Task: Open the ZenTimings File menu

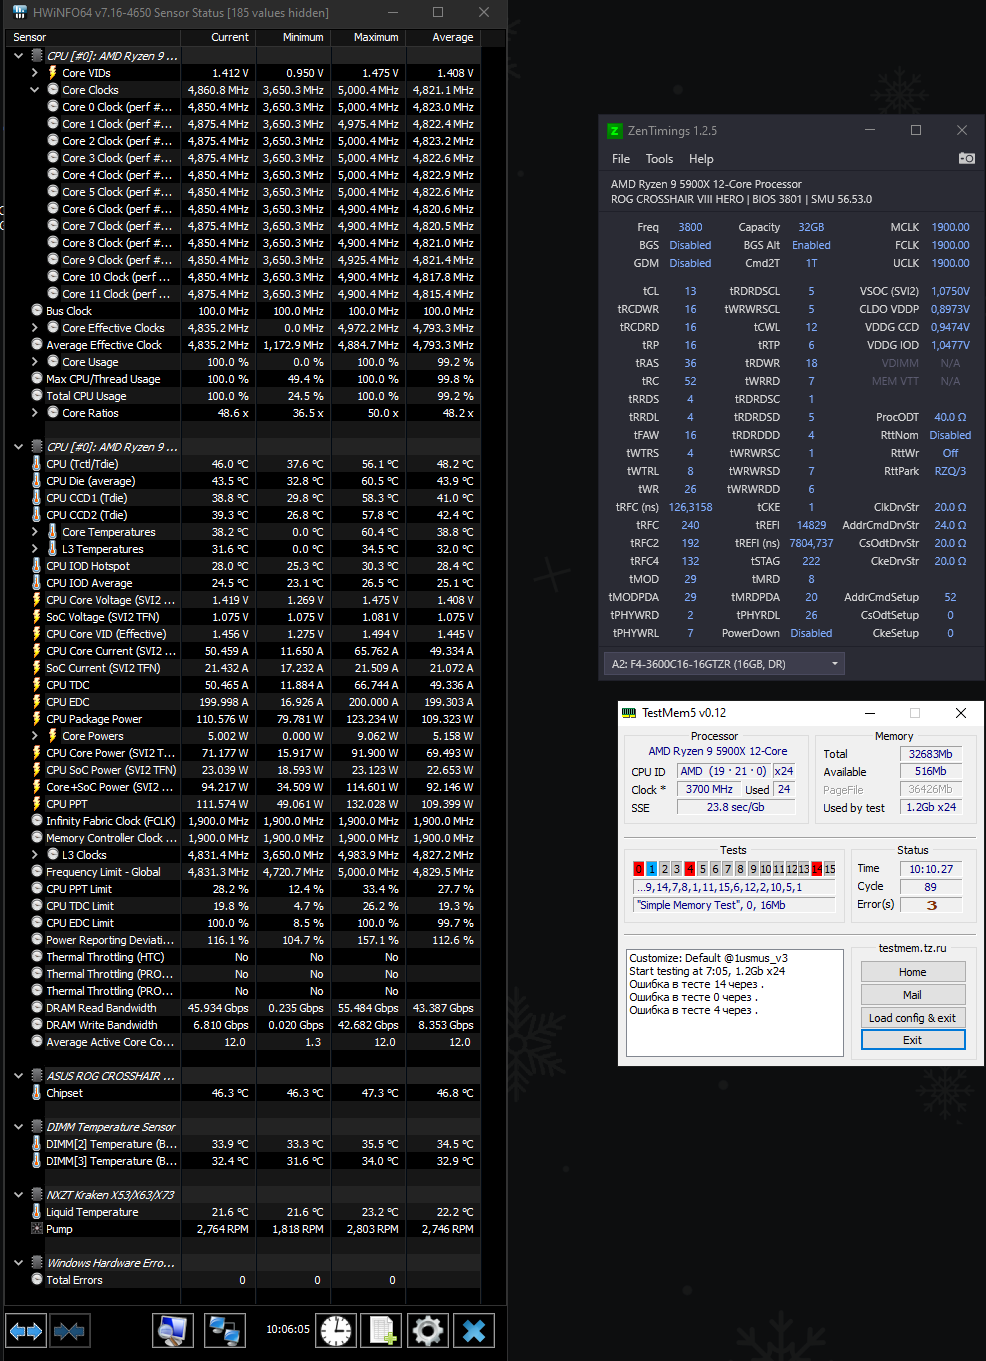Action: coord(621,159)
